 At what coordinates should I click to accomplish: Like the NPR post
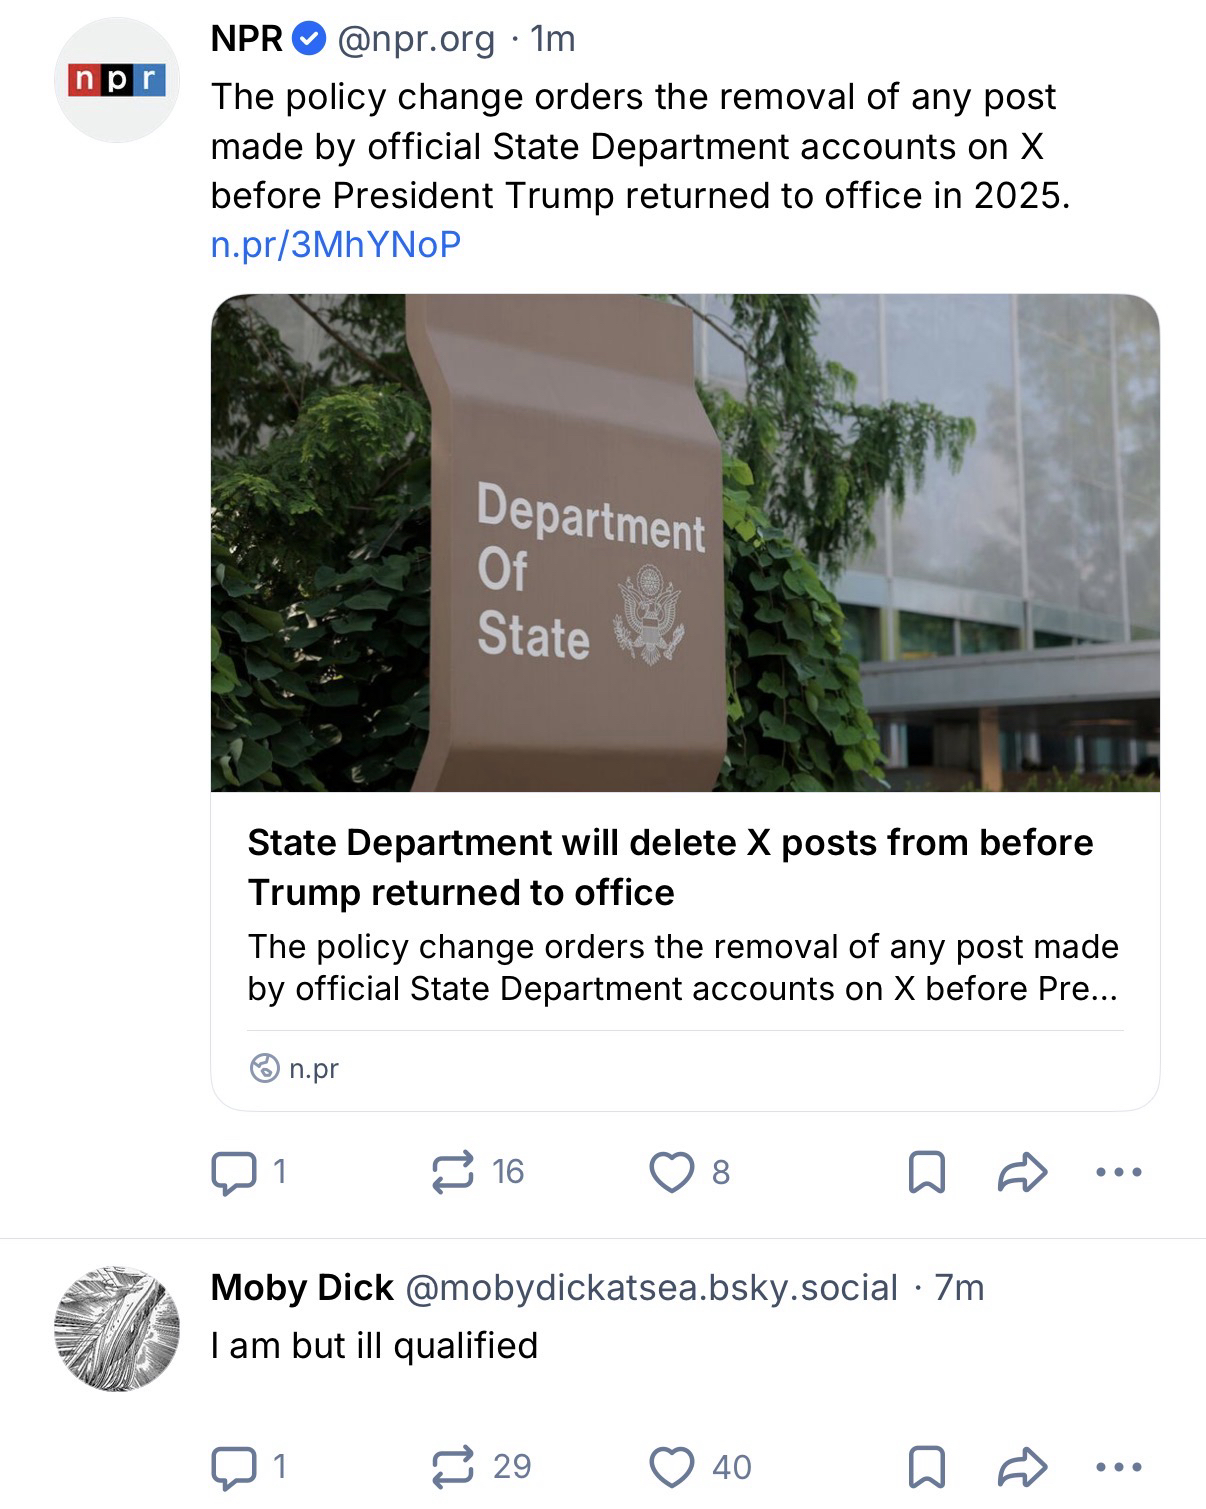click(x=671, y=1172)
